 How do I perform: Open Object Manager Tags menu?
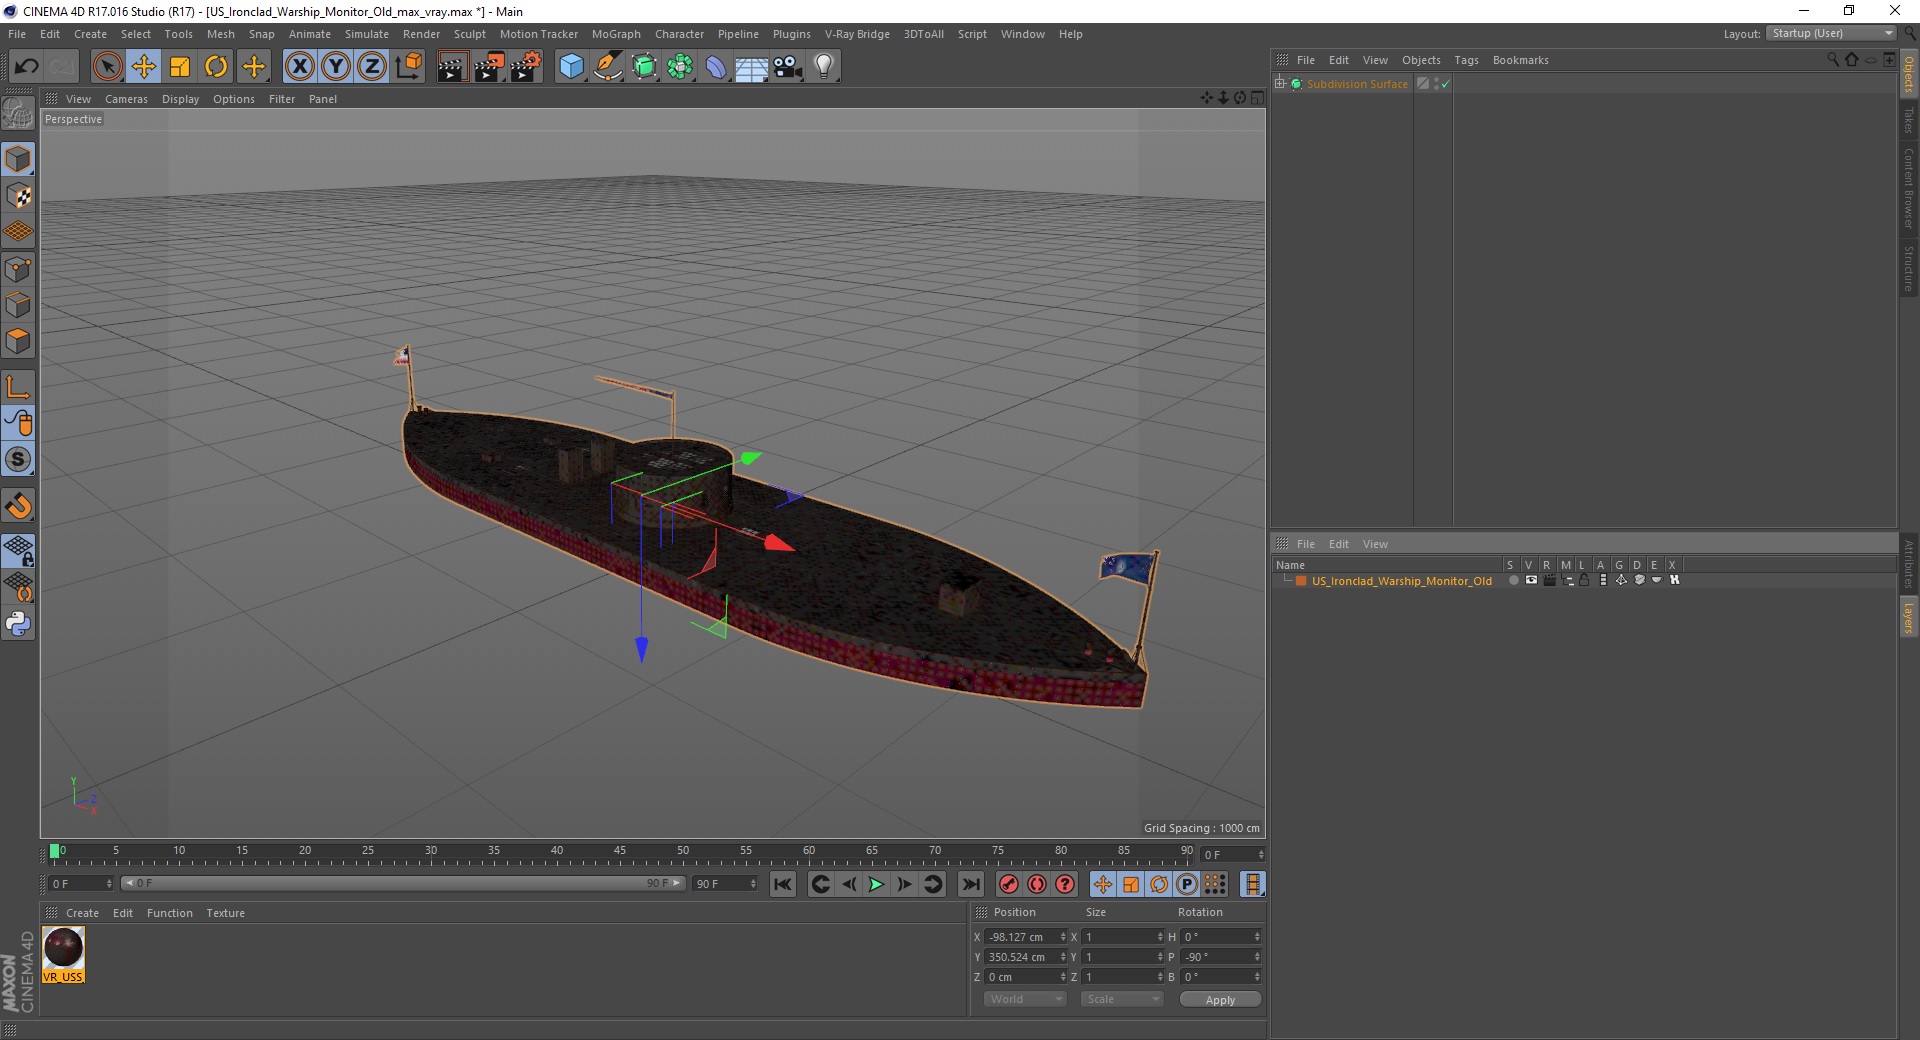pyautogui.click(x=1466, y=60)
